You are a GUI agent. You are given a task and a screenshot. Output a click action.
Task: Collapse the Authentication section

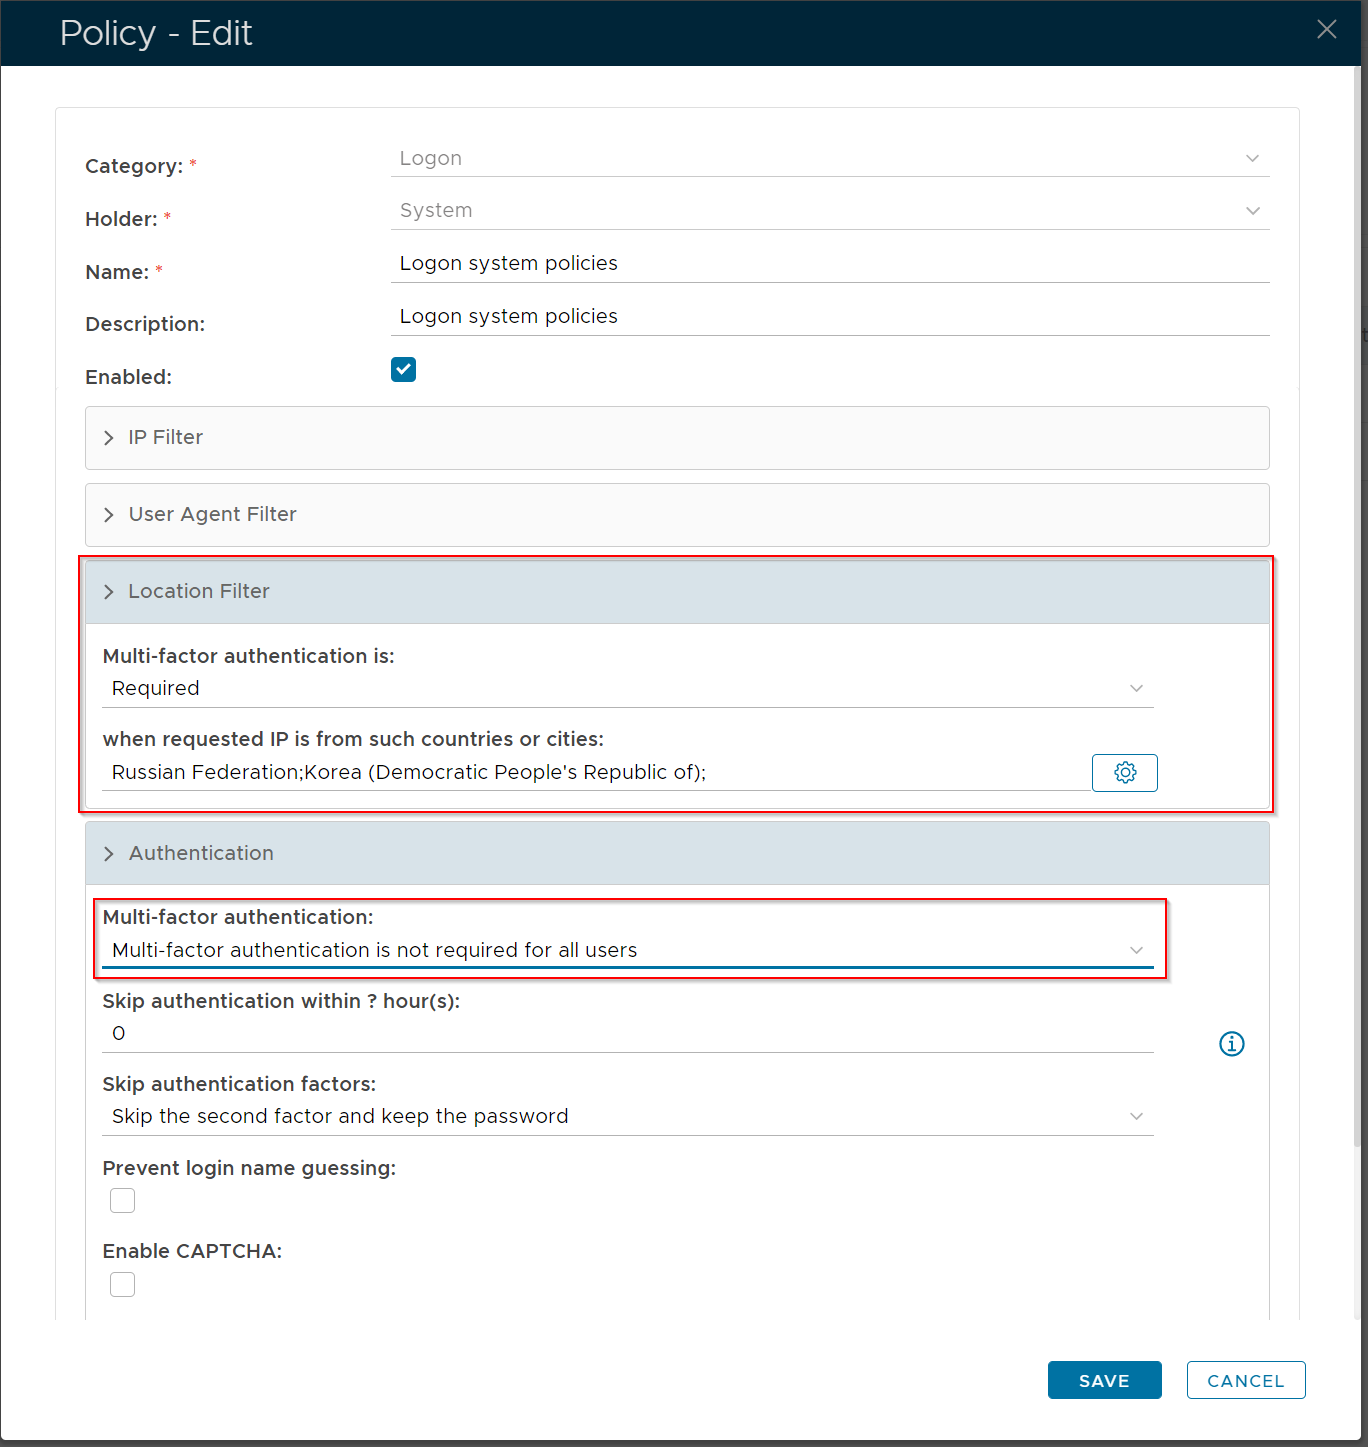click(x=200, y=854)
